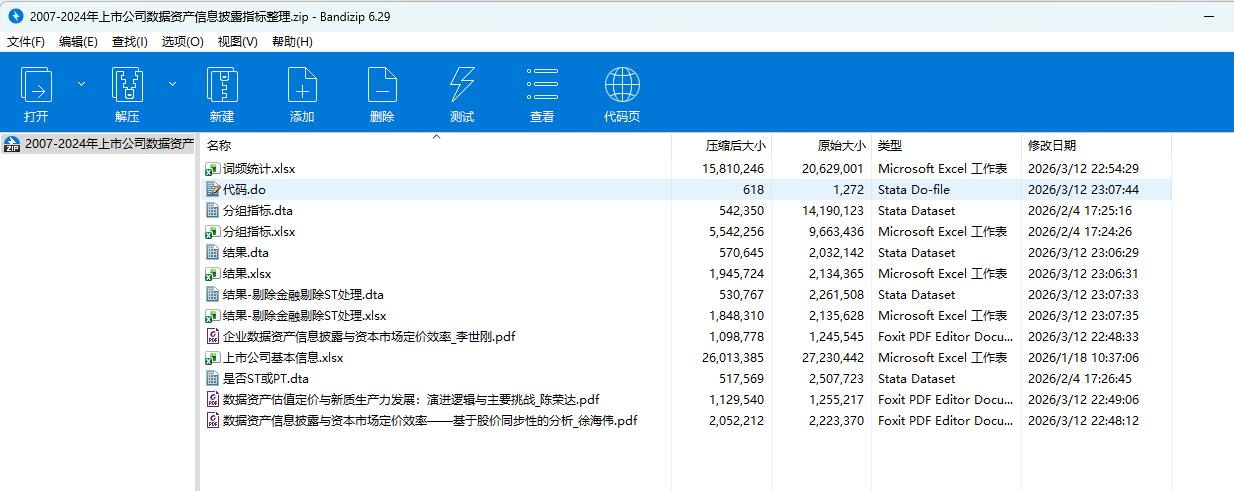
Task: Click the Excel icon of 词频统计.xlsx
Action: click(212, 169)
